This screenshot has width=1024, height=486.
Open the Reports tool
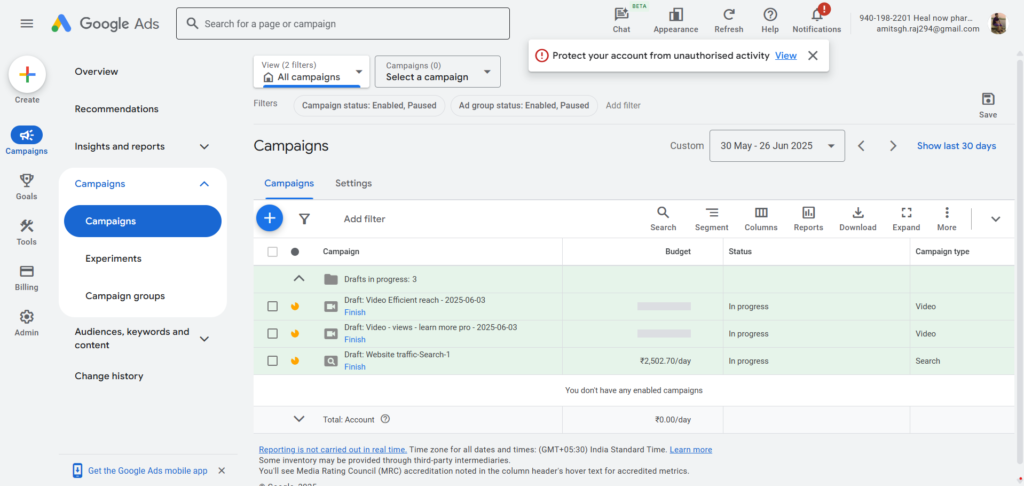tap(808, 219)
